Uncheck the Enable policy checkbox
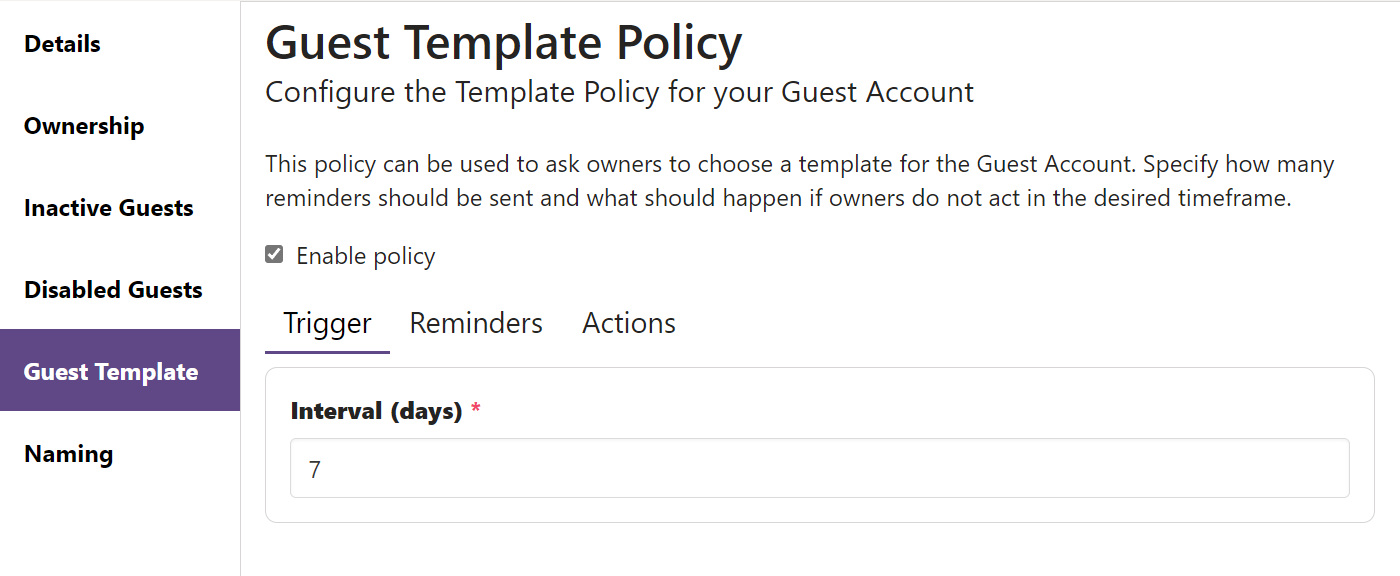This screenshot has height=576, width=1400. coord(273,254)
